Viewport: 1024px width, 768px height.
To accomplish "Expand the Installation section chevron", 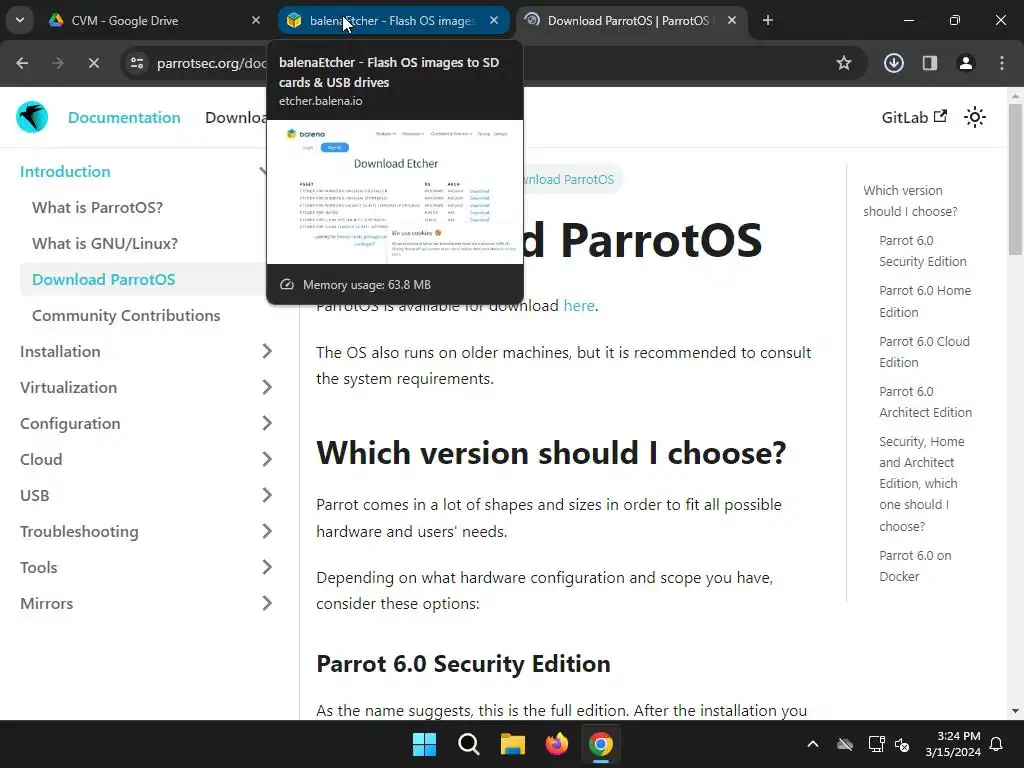I will pos(266,351).
